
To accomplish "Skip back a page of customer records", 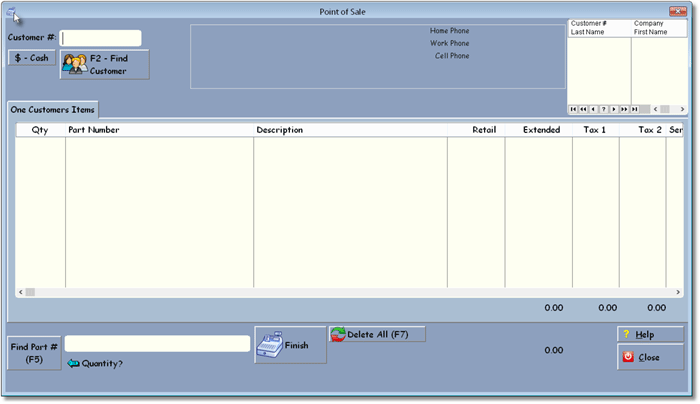I will point(583,109).
